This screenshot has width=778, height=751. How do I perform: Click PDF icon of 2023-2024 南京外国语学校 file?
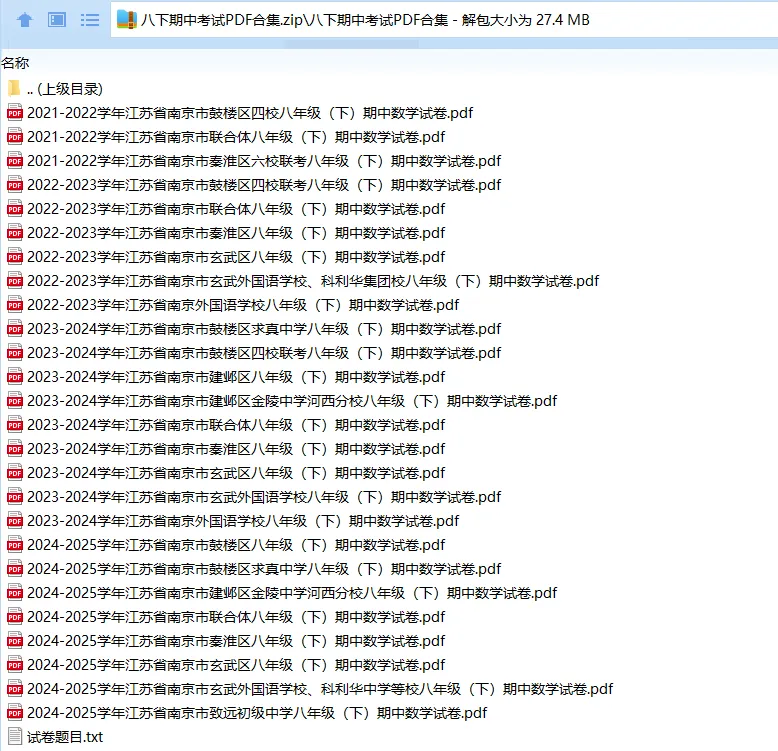15,521
